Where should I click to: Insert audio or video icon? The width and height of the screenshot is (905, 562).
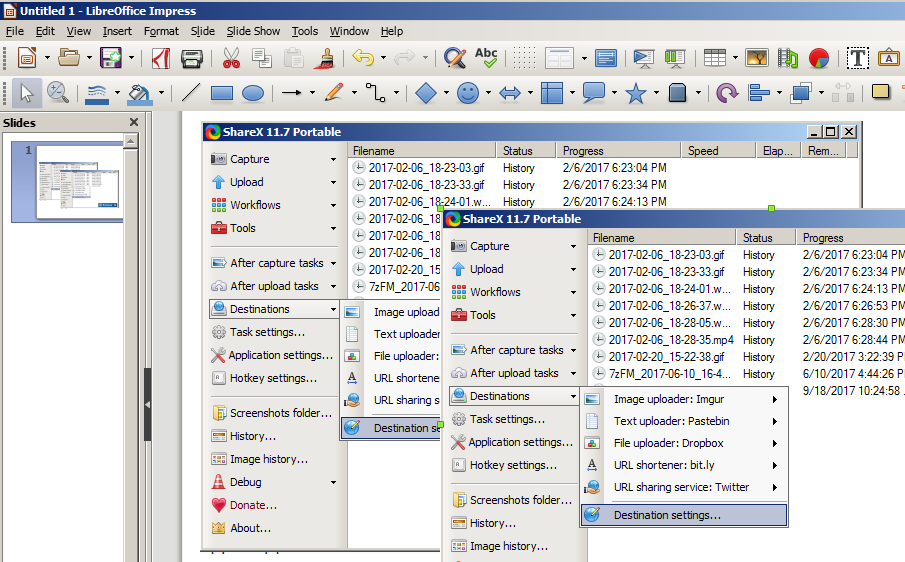tap(788, 58)
